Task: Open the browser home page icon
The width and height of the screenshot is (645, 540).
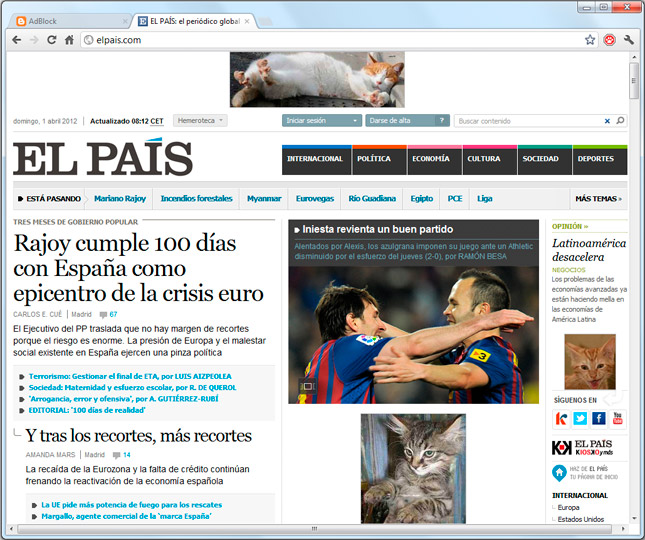Action: (69, 40)
